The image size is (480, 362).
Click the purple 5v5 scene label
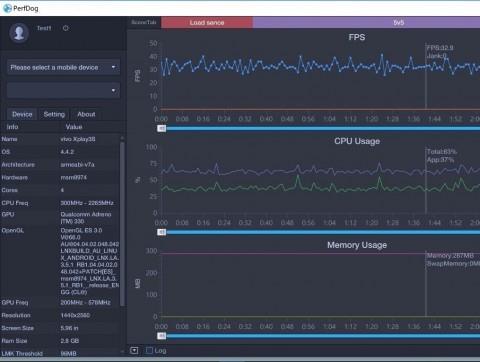point(366,23)
